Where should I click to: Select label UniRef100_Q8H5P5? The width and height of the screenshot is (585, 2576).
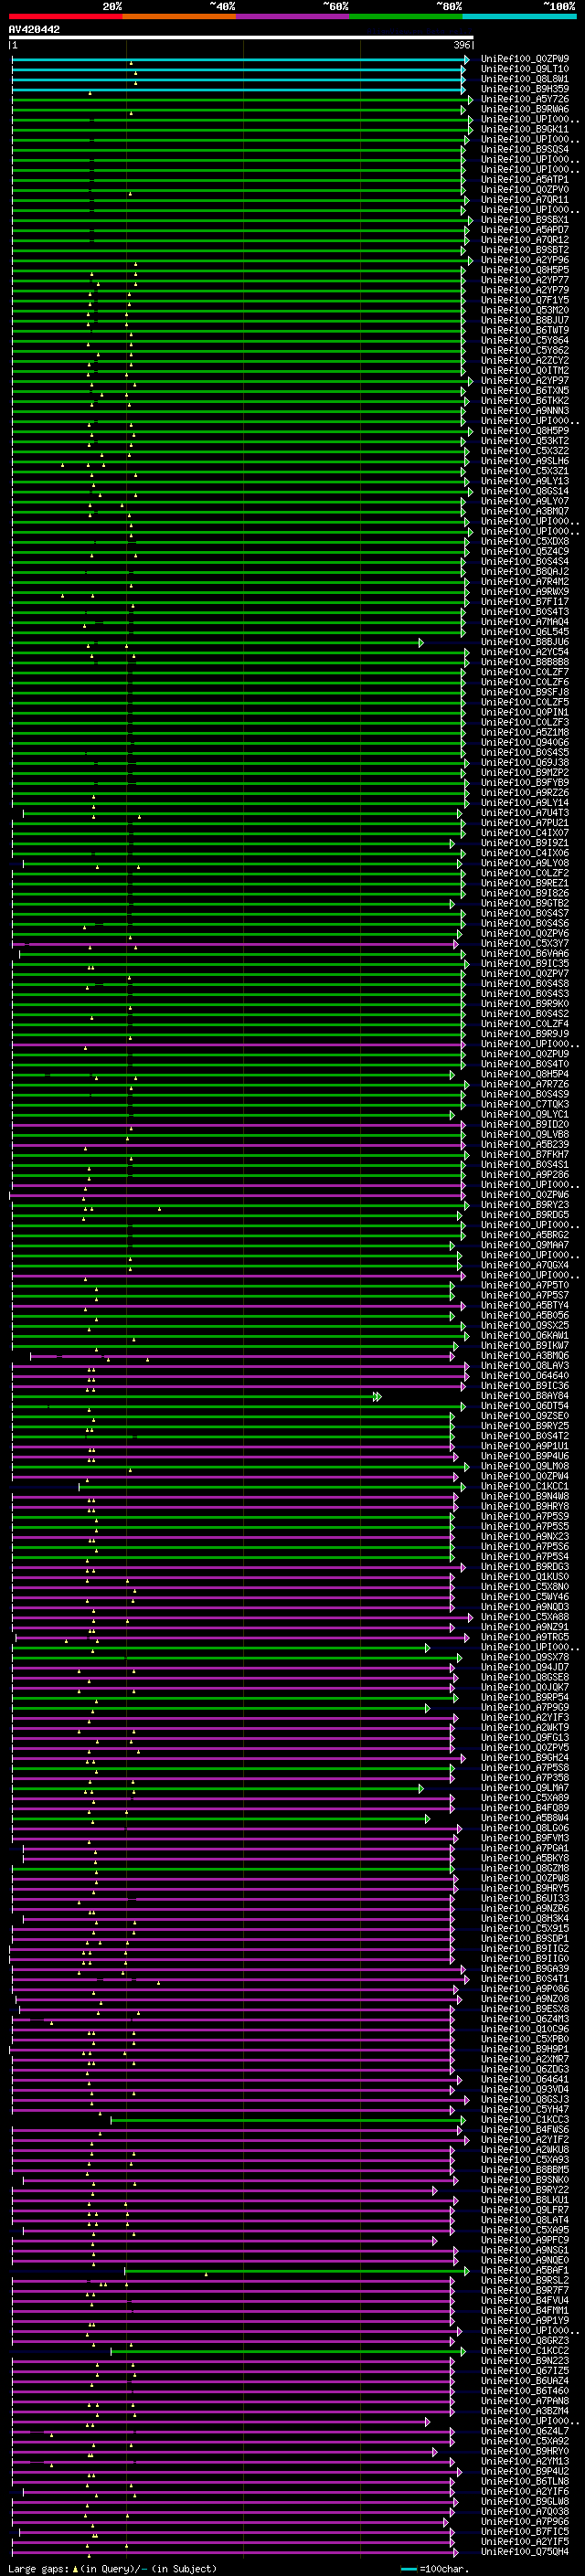524,270
